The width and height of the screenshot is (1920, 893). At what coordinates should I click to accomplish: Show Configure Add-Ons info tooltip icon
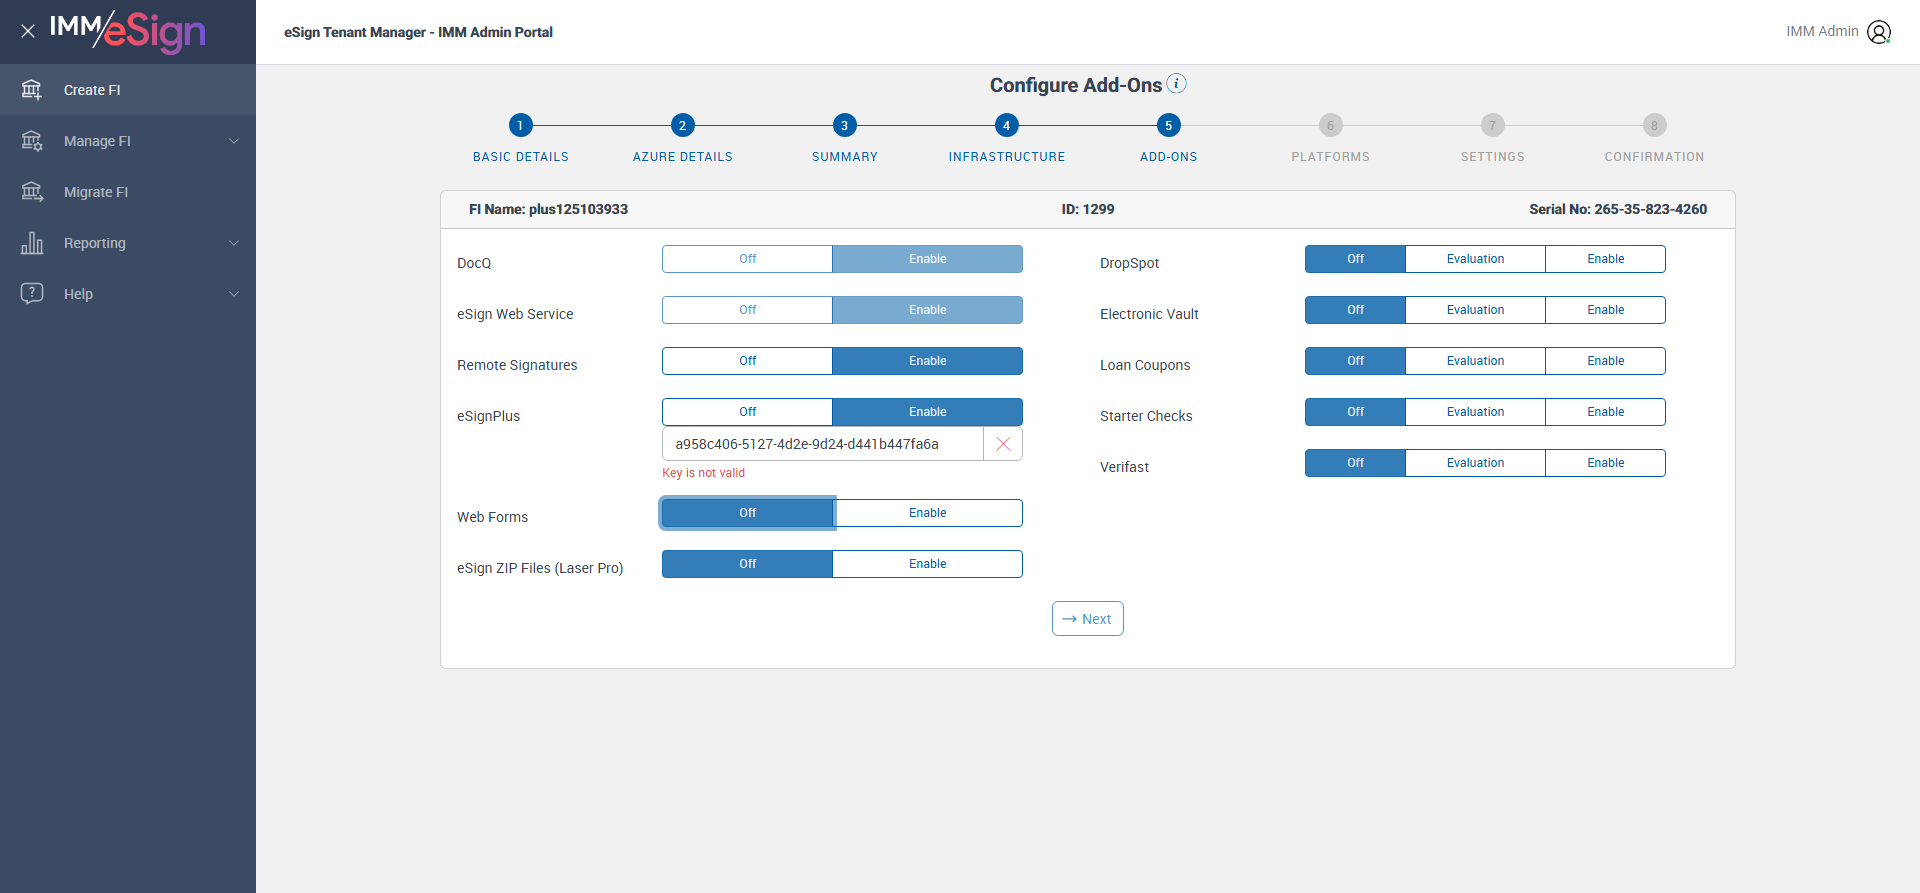point(1177,83)
